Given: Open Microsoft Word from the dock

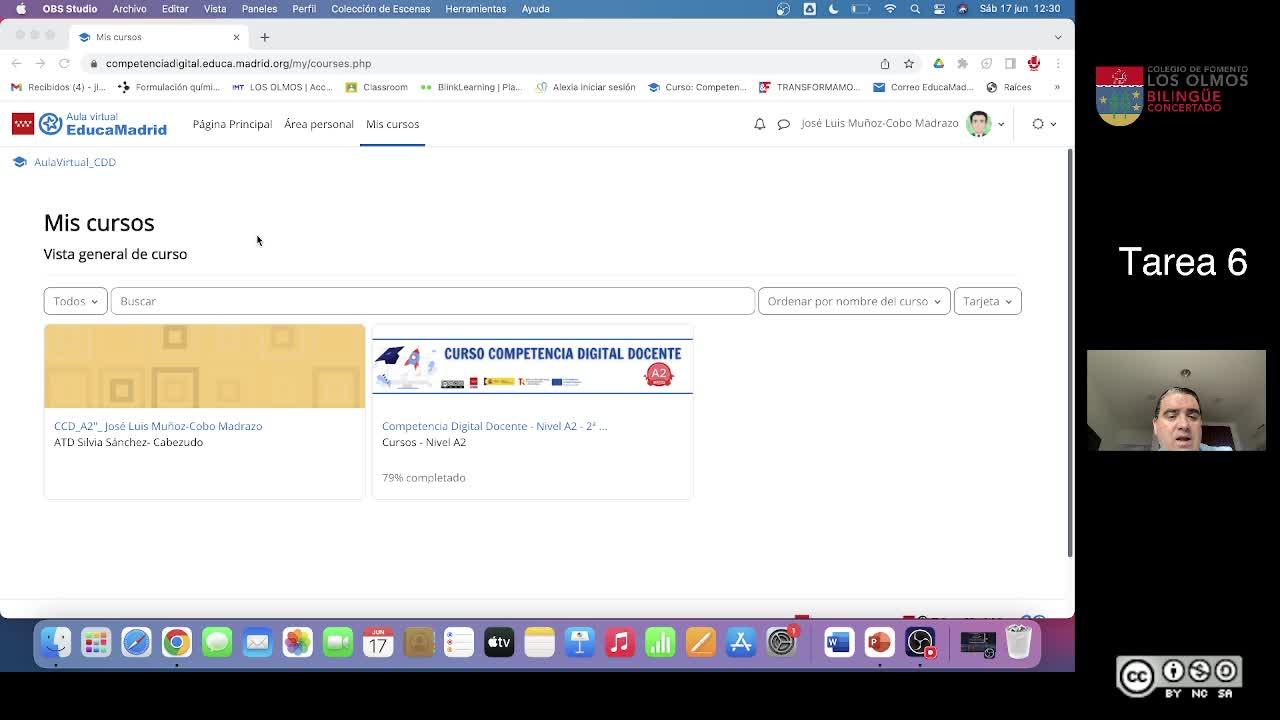Looking at the screenshot, I should click(838, 642).
